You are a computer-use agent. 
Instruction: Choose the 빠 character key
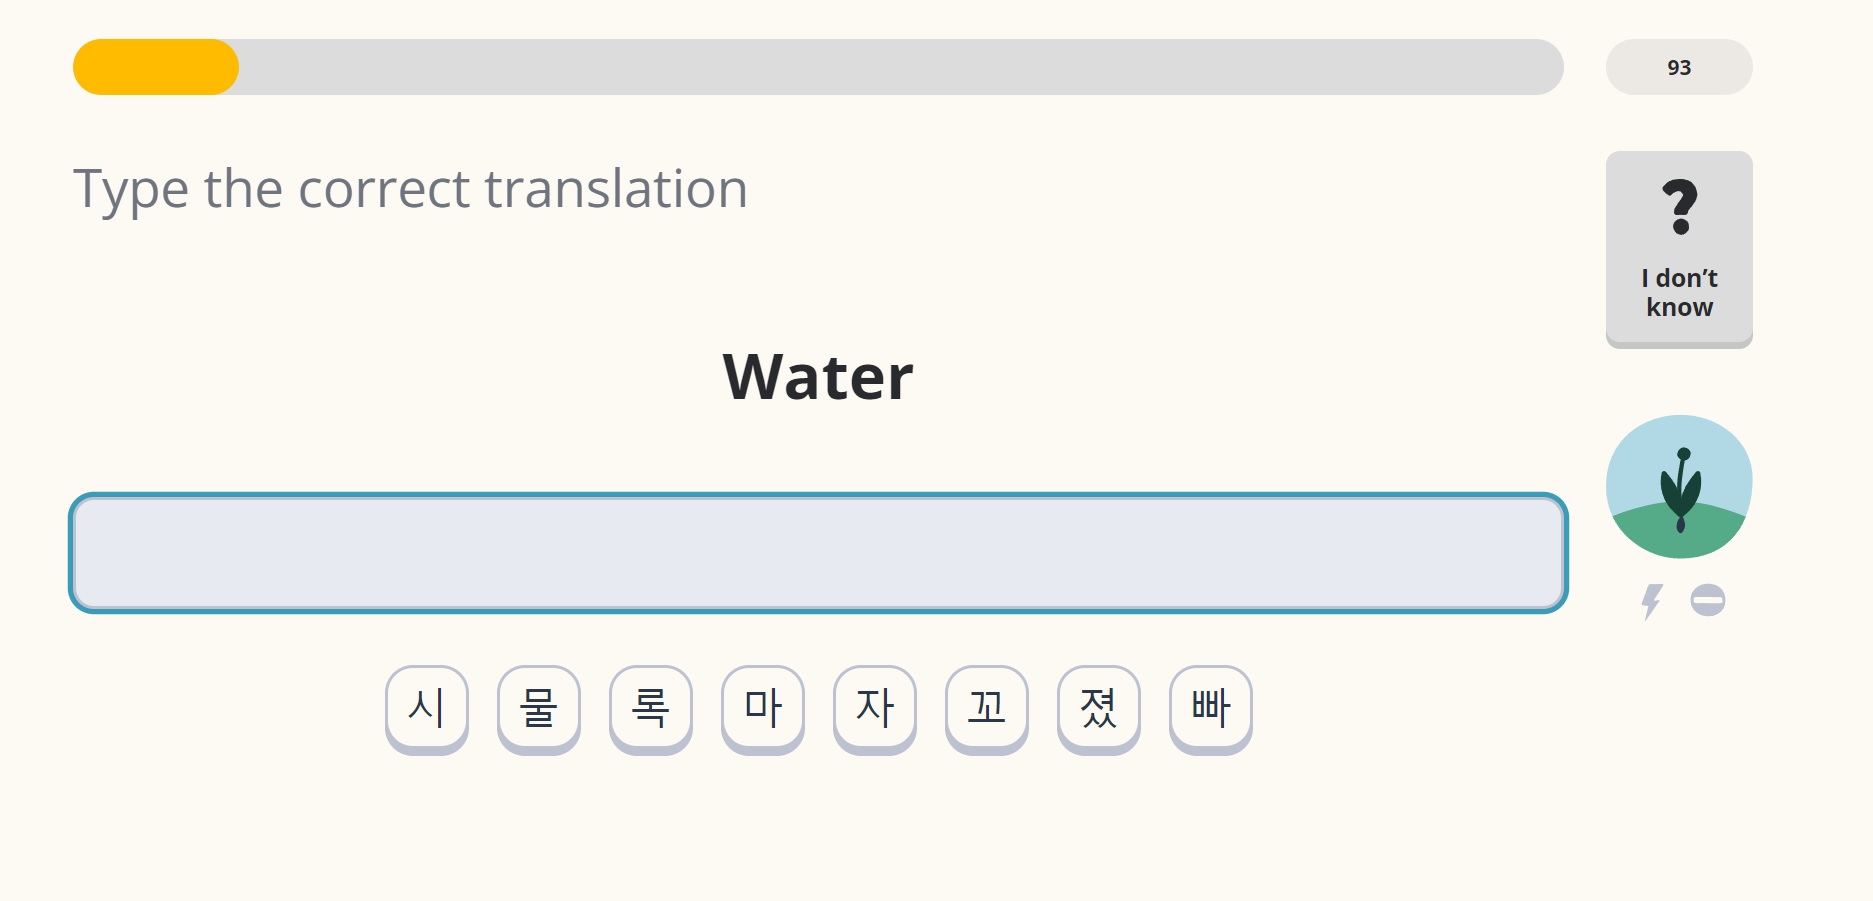[1211, 709]
